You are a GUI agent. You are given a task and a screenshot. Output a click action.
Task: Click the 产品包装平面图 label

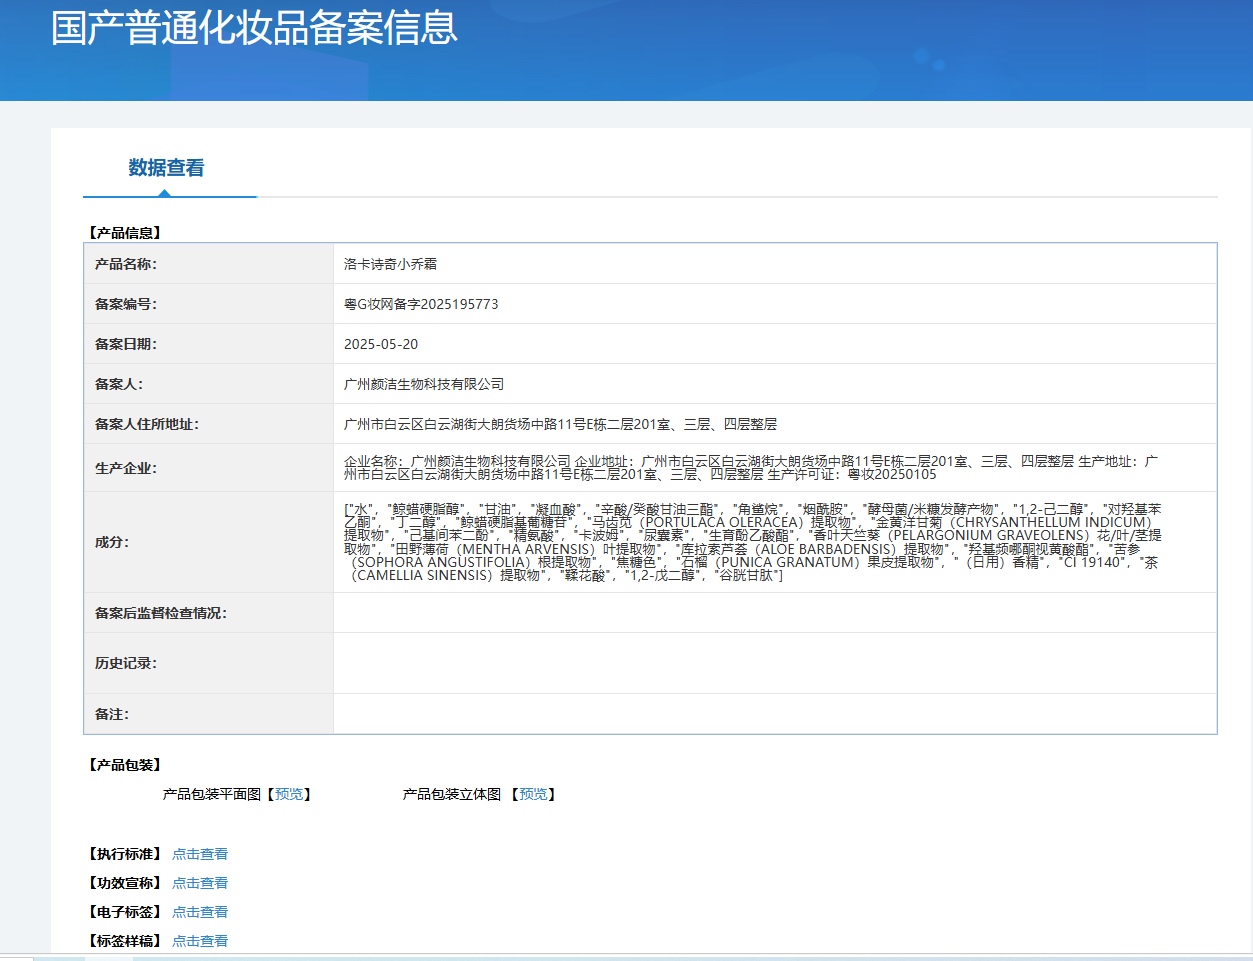click(212, 794)
